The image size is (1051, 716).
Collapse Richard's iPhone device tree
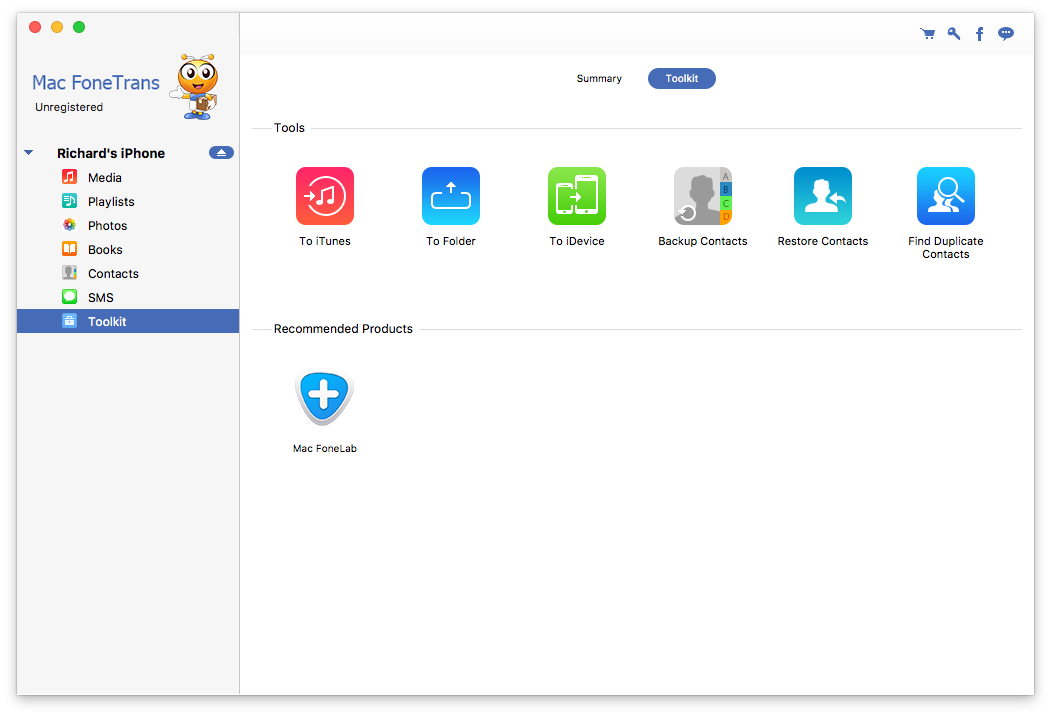(x=29, y=153)
